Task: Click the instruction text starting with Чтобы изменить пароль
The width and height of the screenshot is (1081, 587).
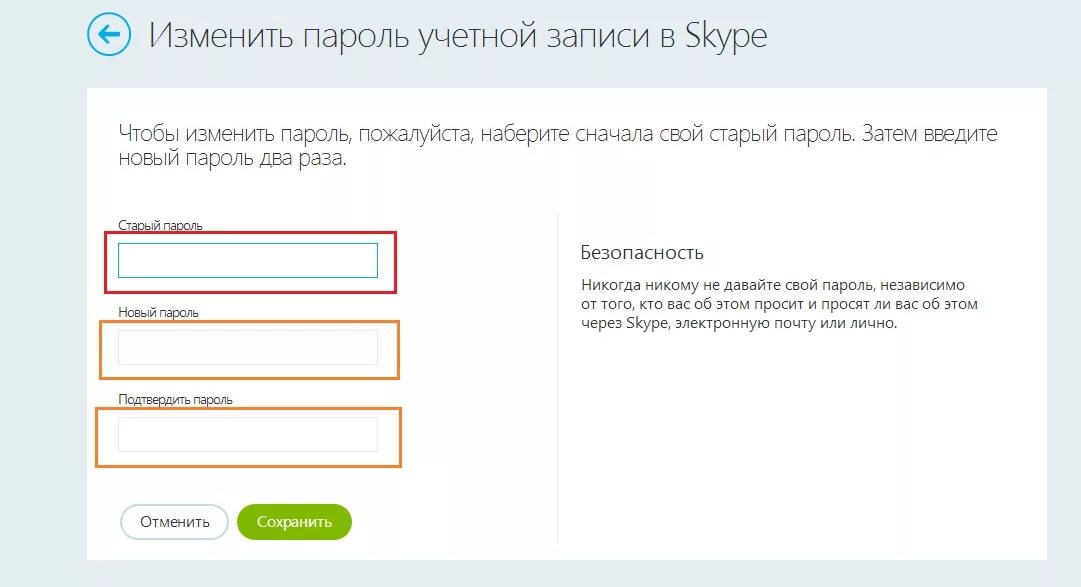Action: click(x=557, y=146)
